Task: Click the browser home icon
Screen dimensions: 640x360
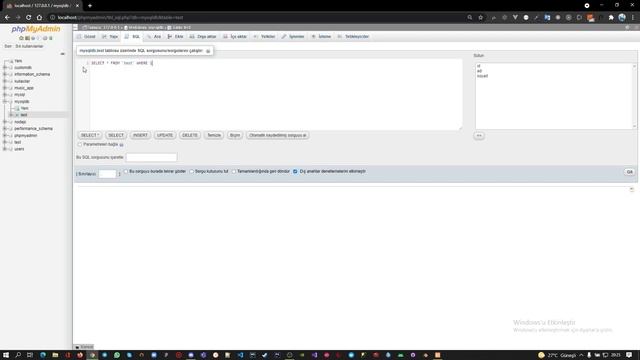Action: click(x=39, y=18)
